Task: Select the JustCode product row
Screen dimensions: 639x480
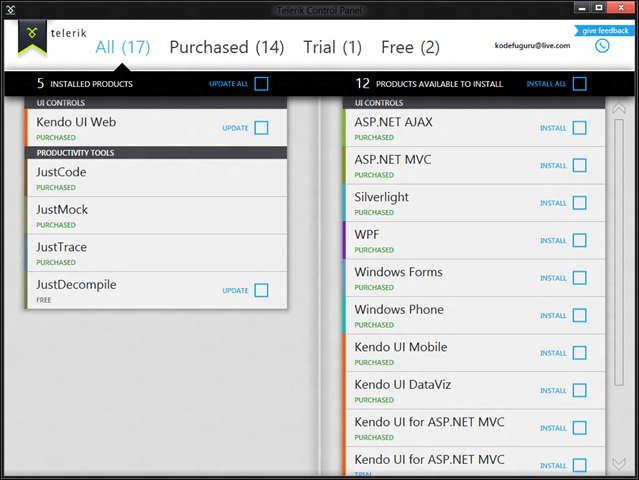Action: (156, 178)
